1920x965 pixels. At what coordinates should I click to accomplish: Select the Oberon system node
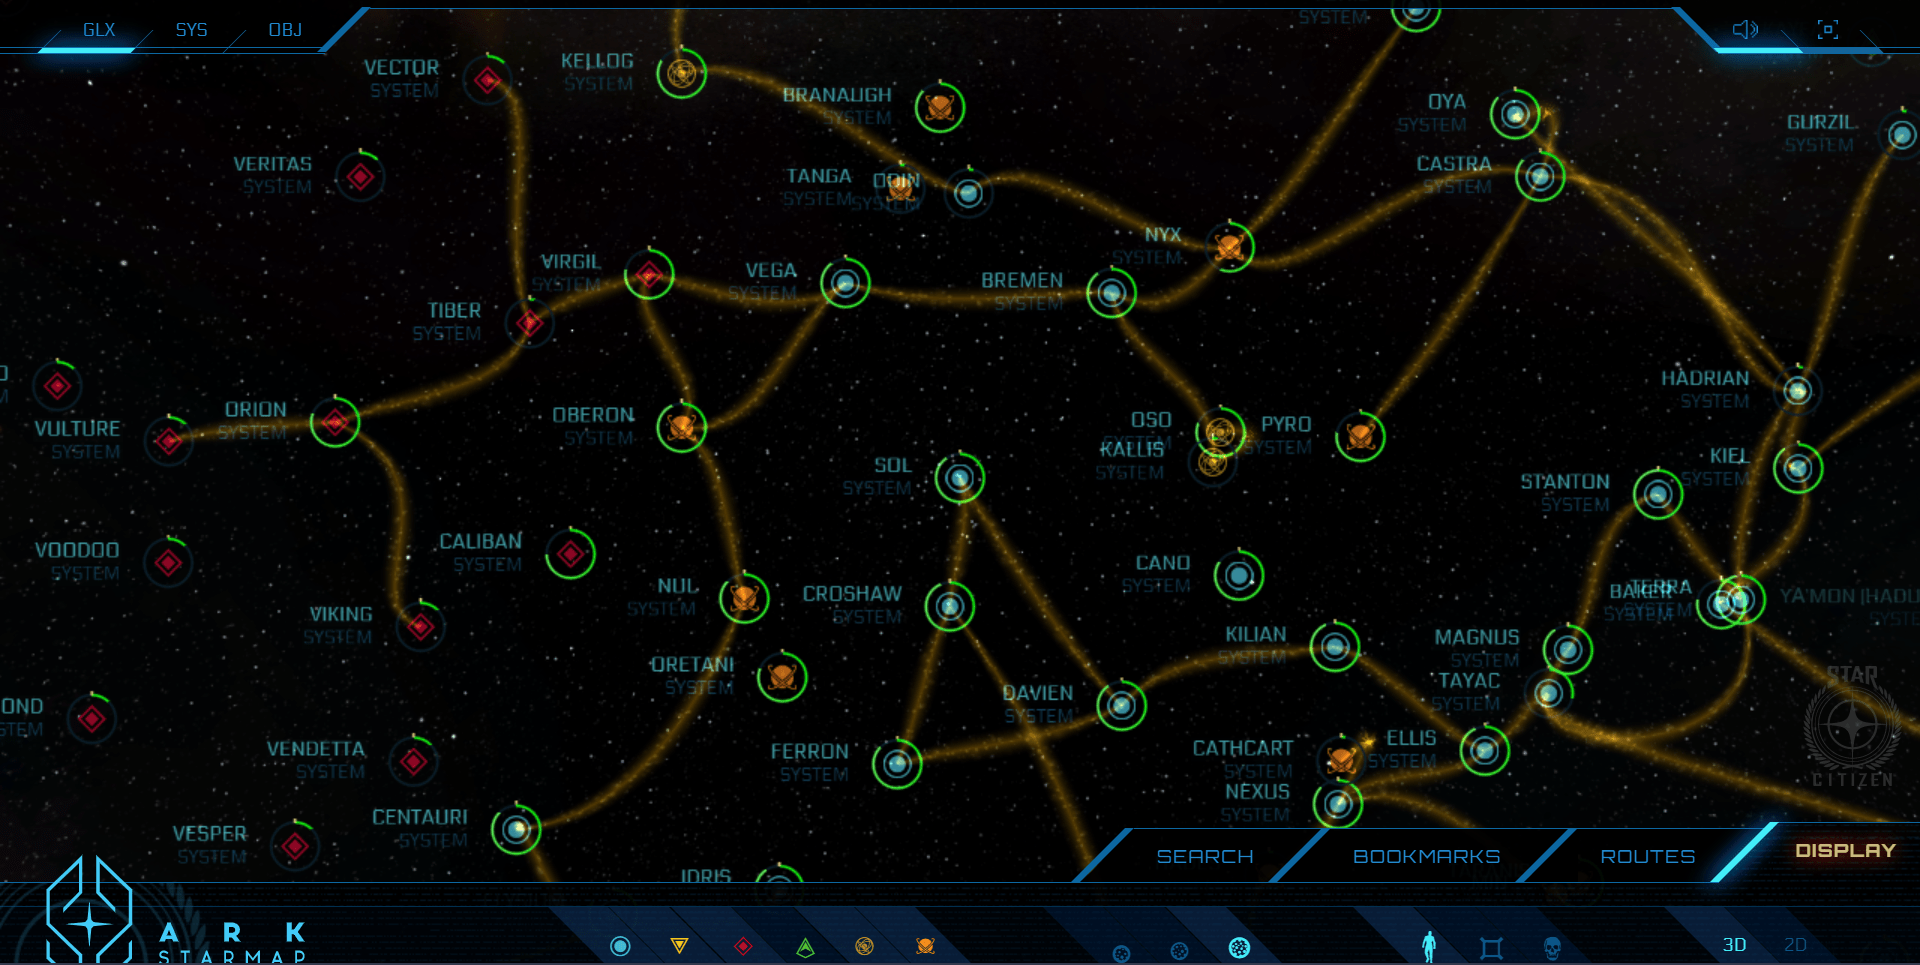coord(682,428)
